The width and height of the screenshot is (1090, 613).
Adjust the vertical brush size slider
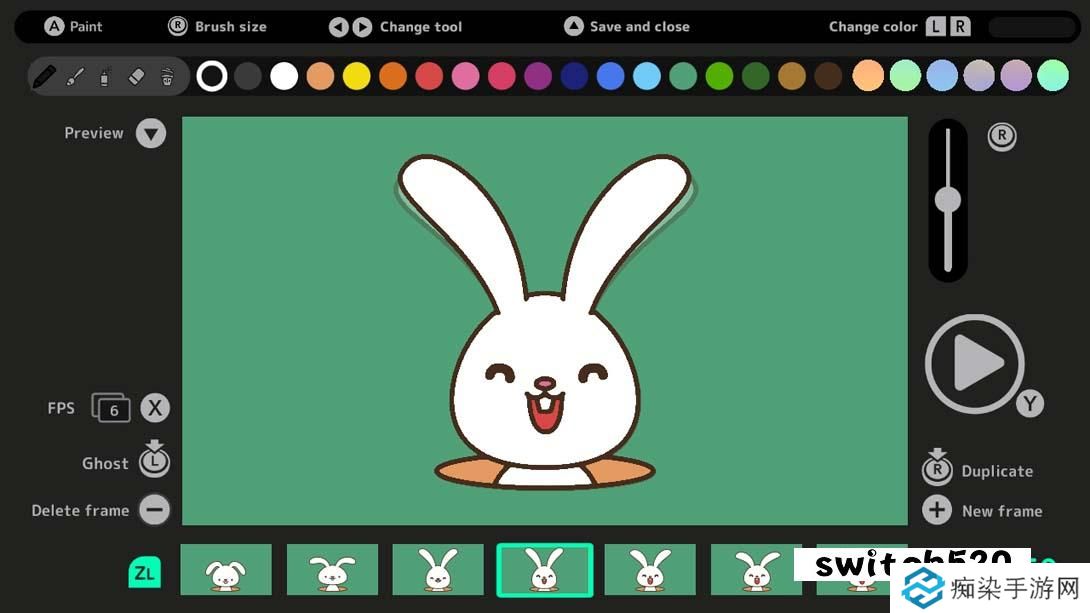click(947, 200)
